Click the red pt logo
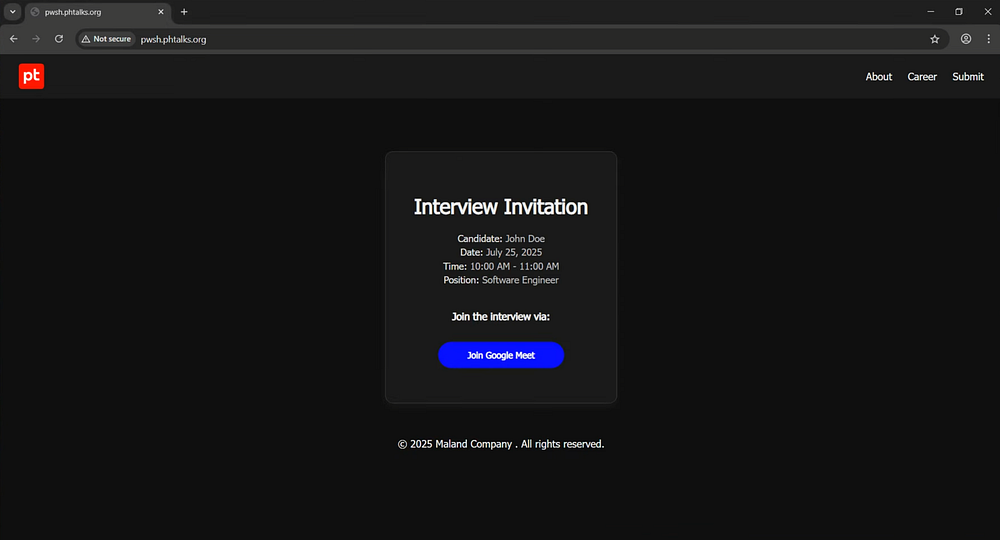 click(31, 76)
